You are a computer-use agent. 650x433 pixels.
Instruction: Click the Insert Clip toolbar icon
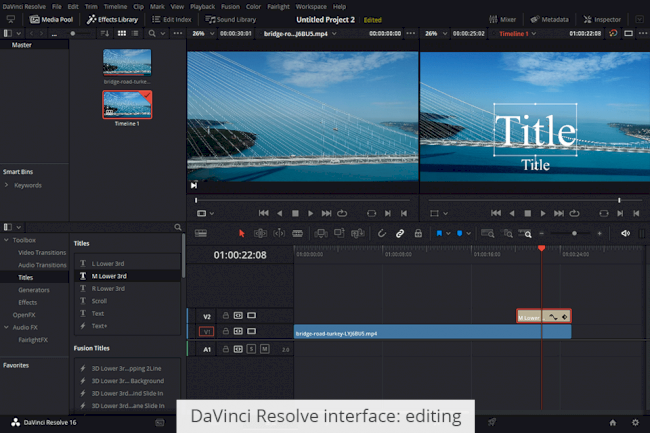pos(321,234)
